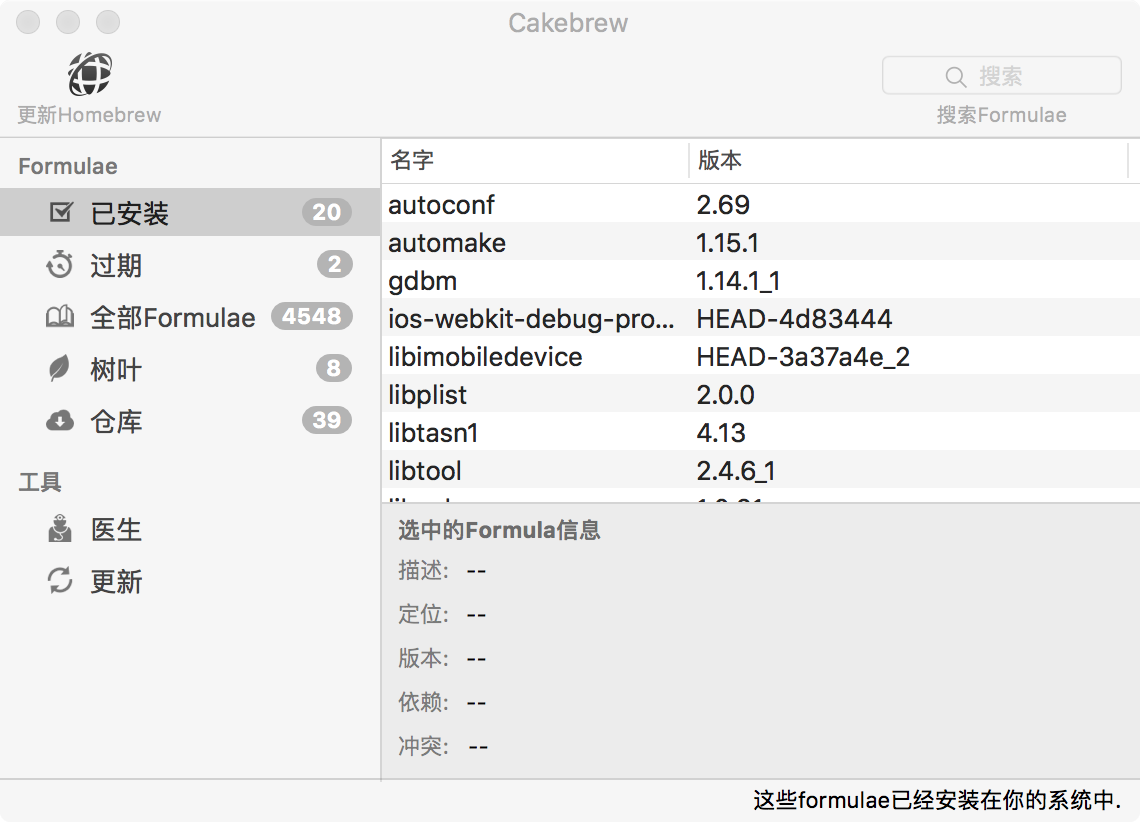The image size is (1140, 822).
Task: Sort by the 名字 column header
Action: [535, 160]
